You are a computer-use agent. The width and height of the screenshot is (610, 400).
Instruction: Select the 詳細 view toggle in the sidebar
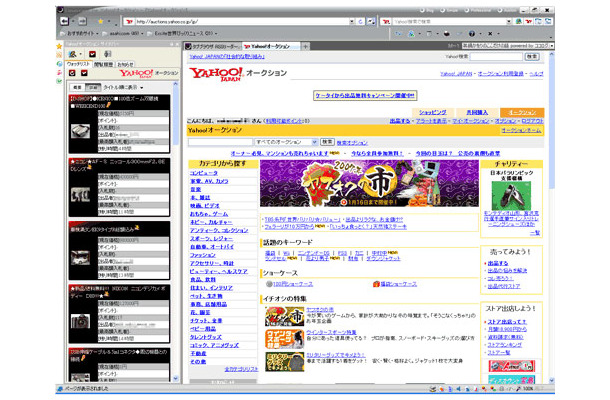(x=93, y=88)
